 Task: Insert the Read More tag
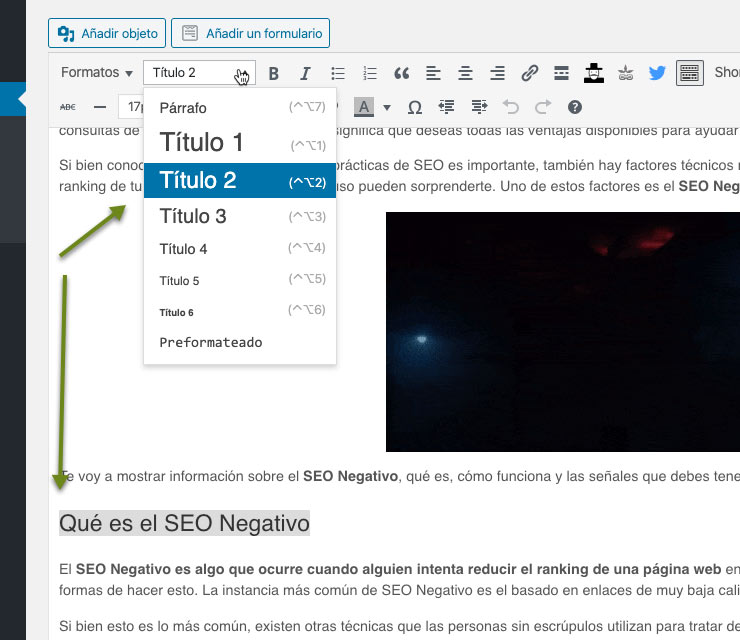(x=561, y=73)
